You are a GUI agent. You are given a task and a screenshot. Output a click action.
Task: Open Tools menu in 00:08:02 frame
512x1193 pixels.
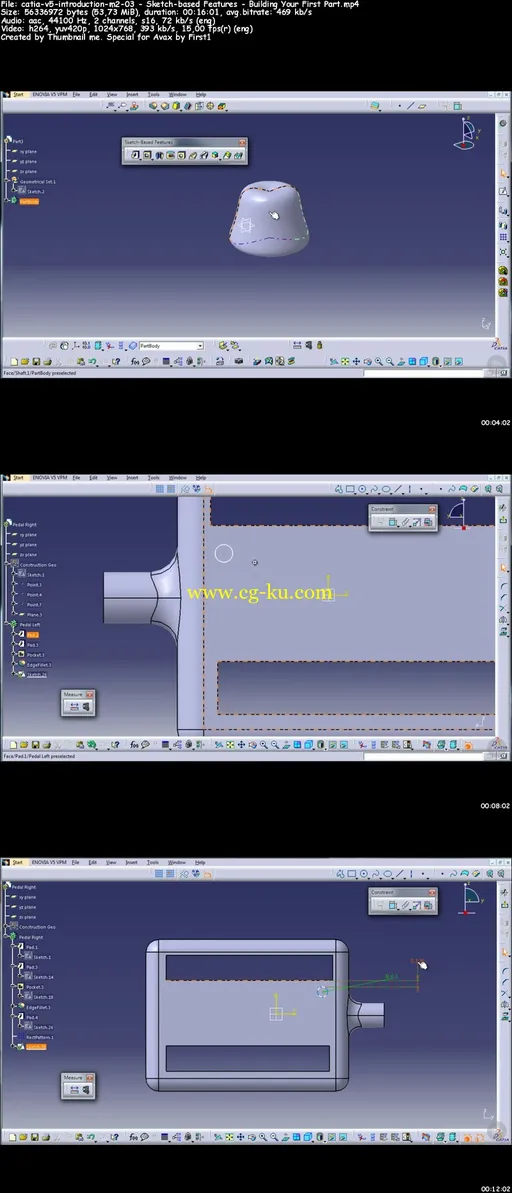click(154, 478)
